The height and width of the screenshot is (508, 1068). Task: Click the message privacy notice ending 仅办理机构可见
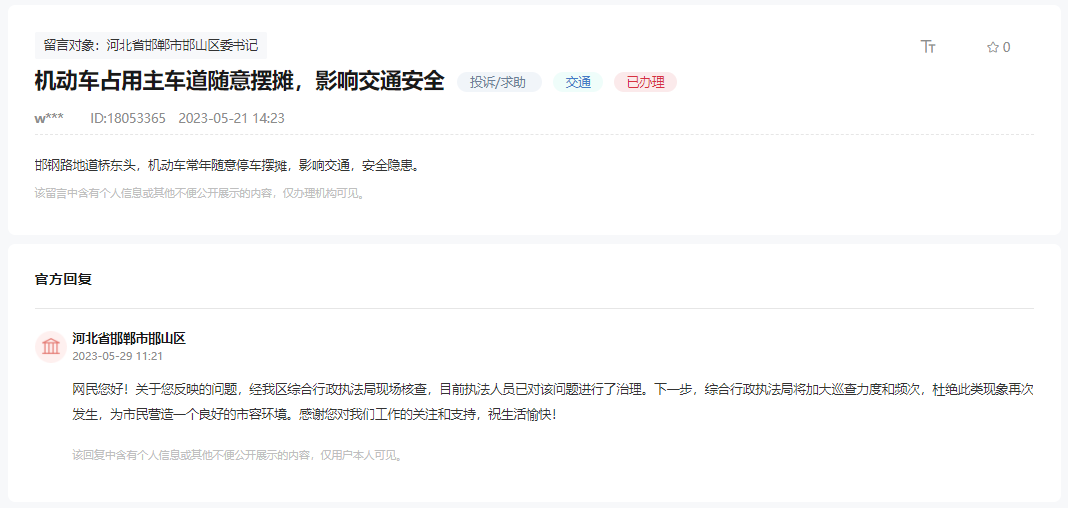[x=201, y=193]
